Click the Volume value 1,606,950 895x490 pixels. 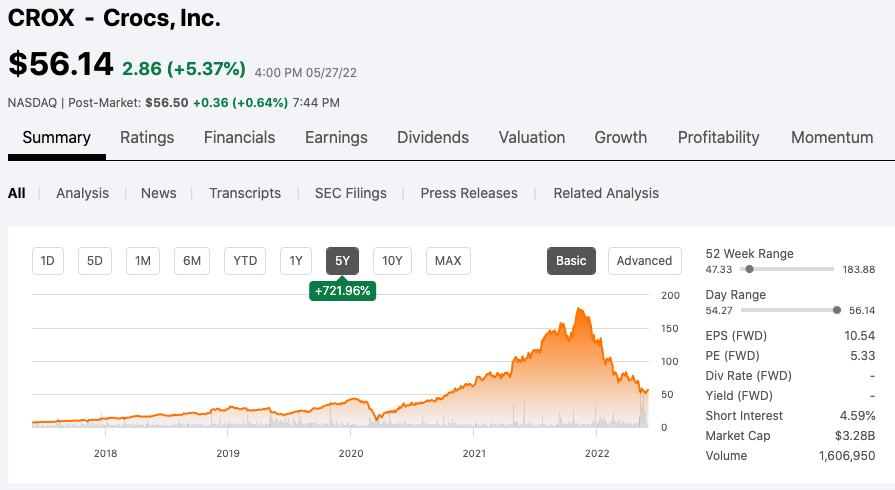pyautogui.click(x=847, y=456)
